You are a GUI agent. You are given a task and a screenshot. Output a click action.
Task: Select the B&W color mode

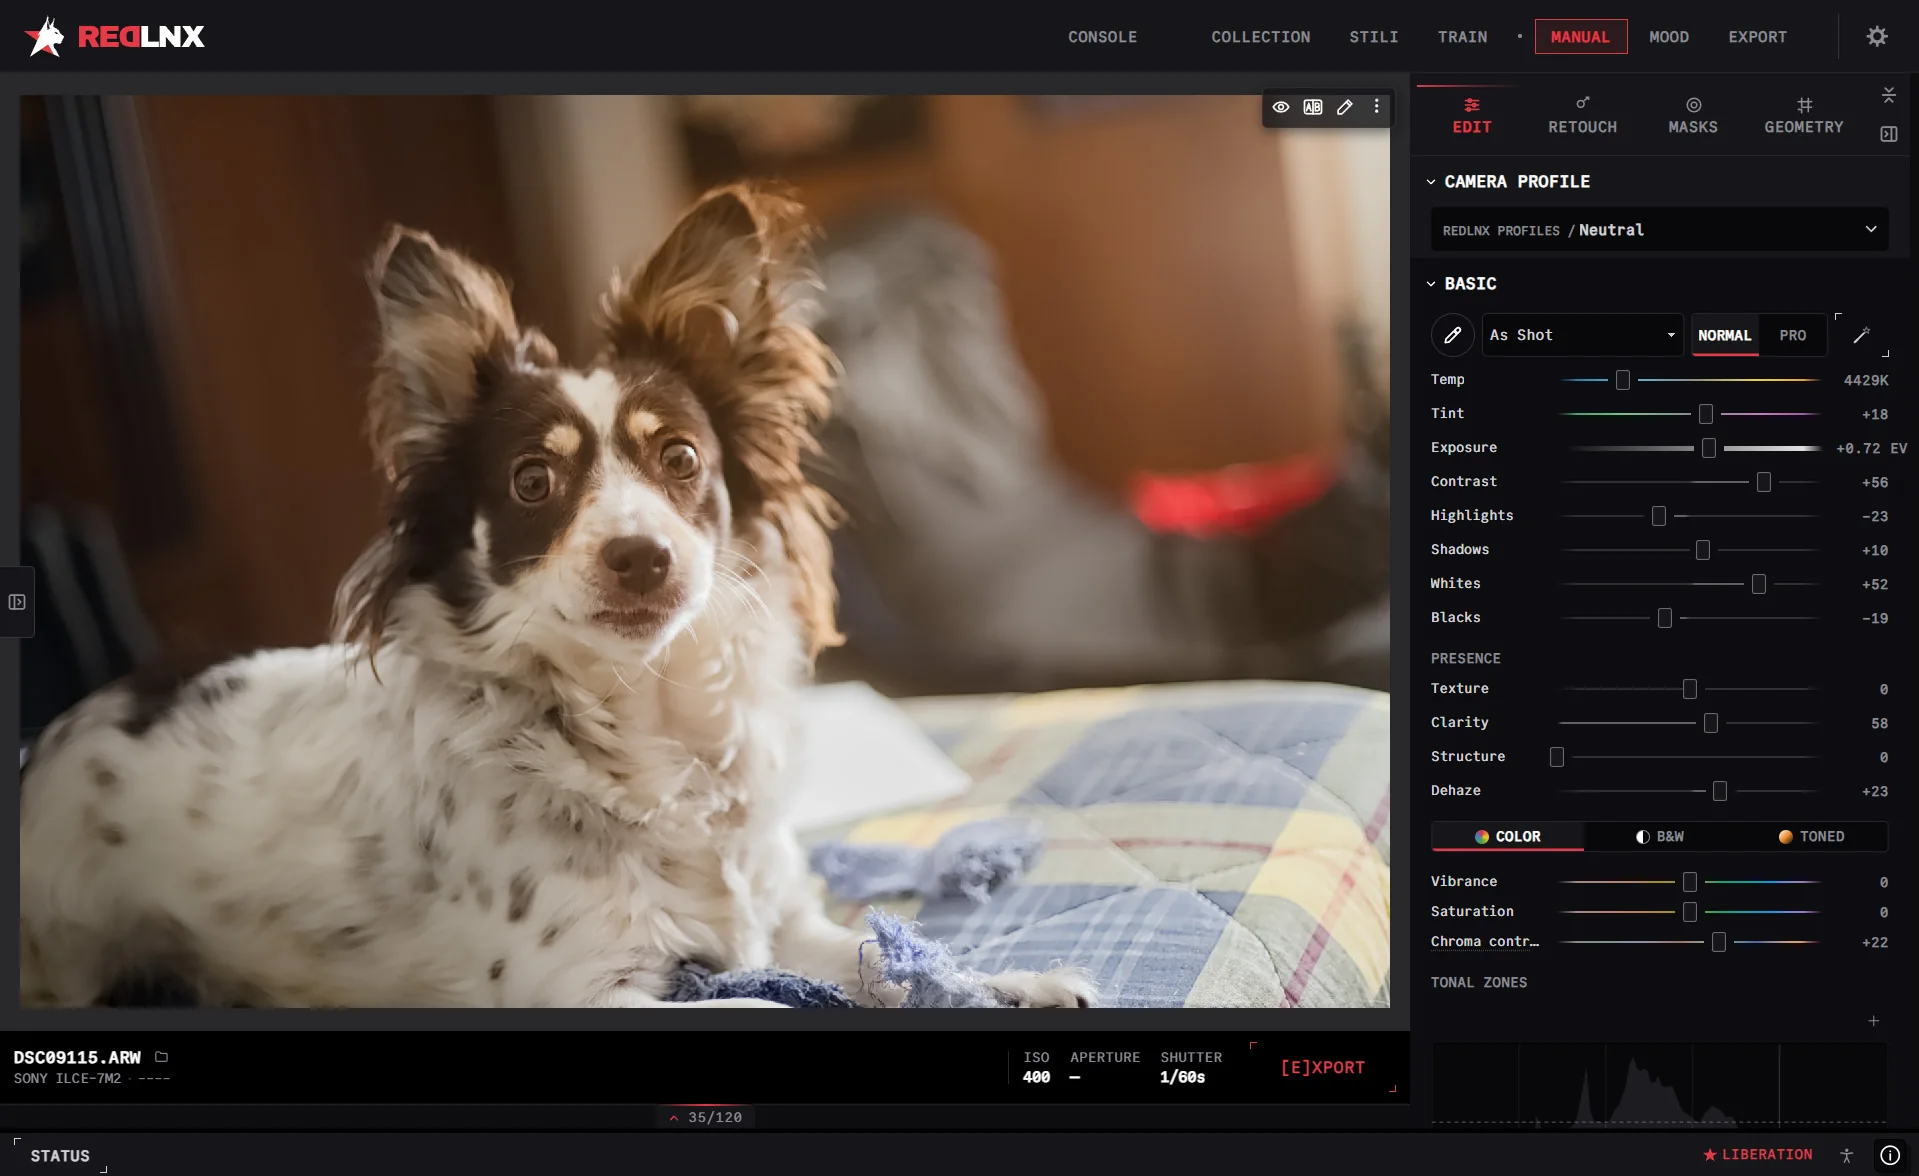(1659, 837)
